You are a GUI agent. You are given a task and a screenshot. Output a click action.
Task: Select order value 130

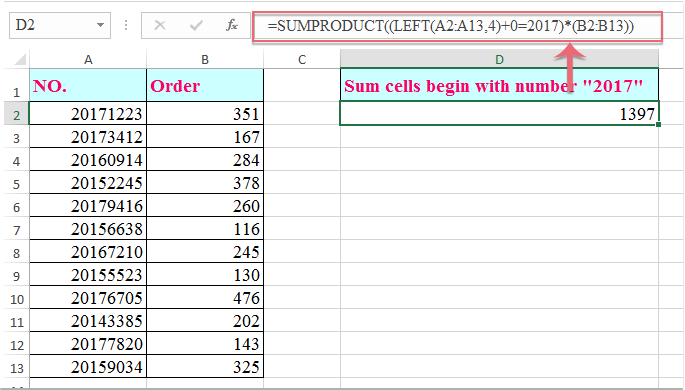205,275
